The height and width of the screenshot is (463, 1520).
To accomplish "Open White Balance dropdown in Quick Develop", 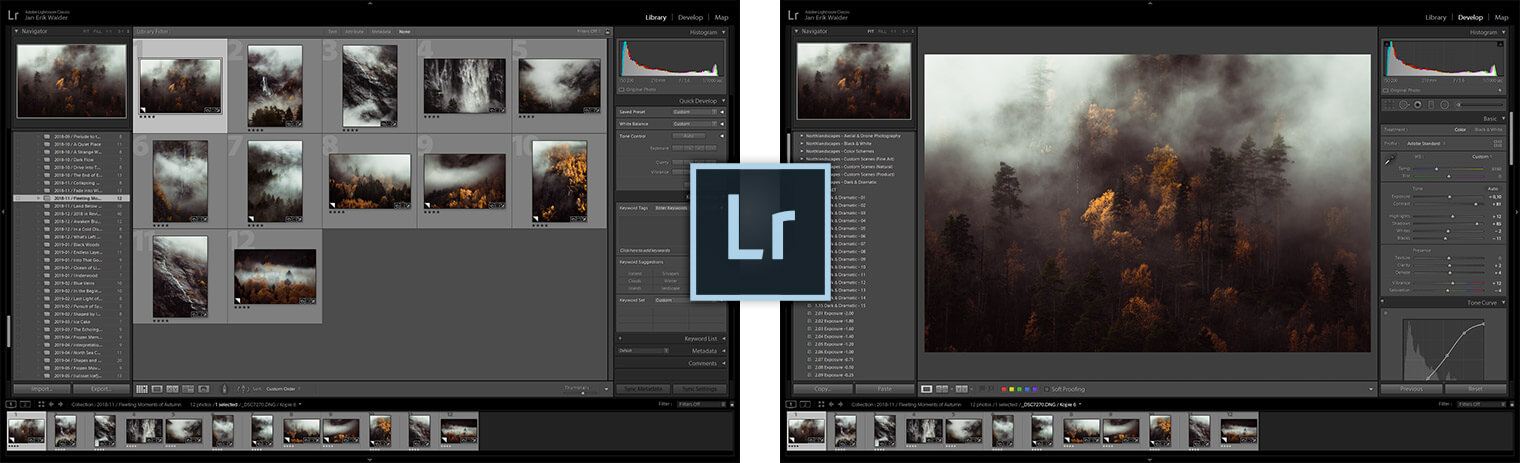I will [695, 124].
